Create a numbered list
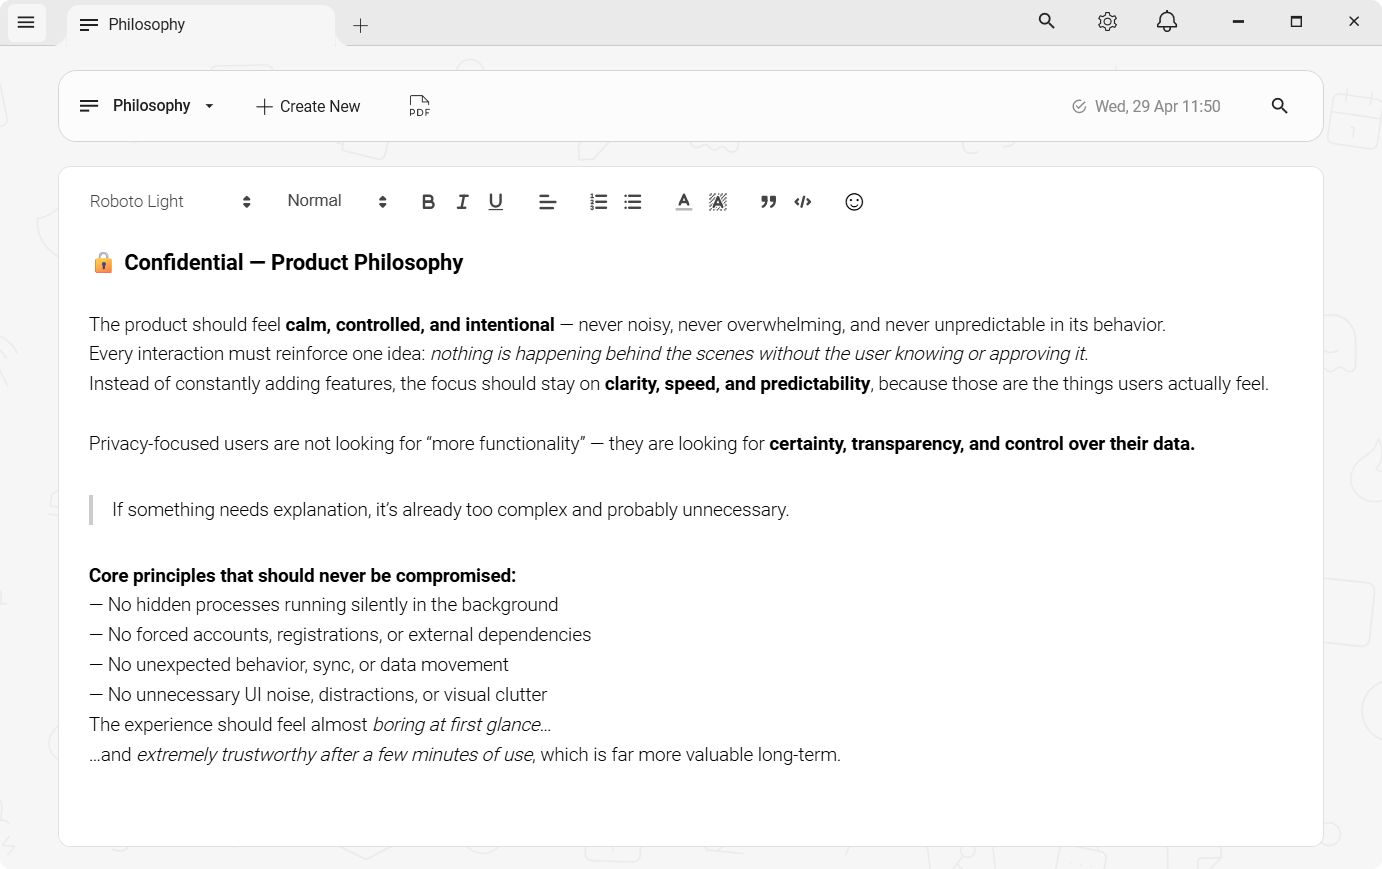Viewport: 1382px width, 869px height. click(598, 202)
